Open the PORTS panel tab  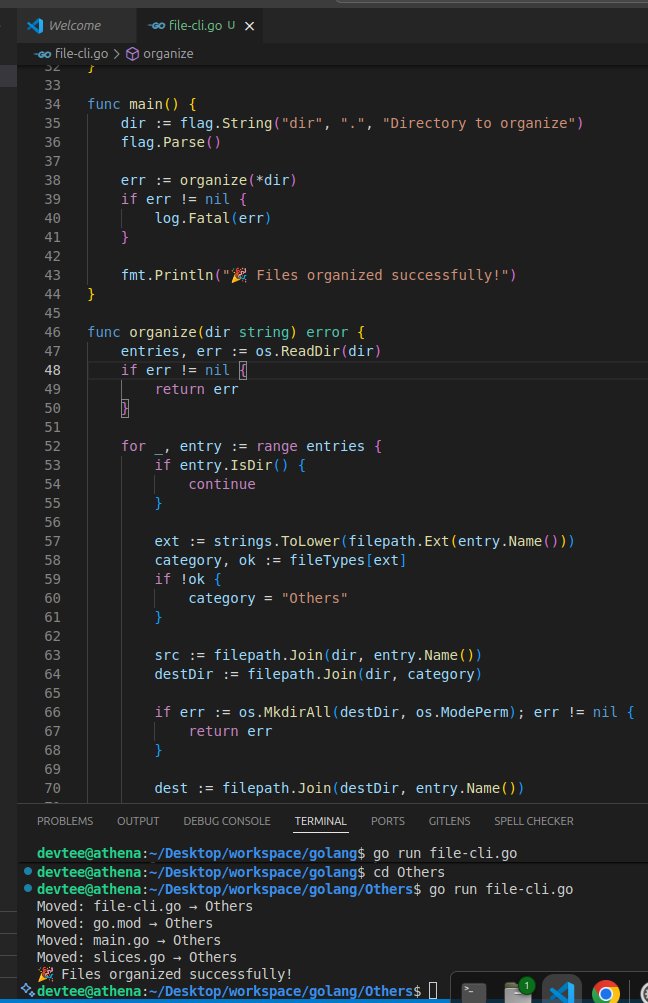[x=388, y=821]
